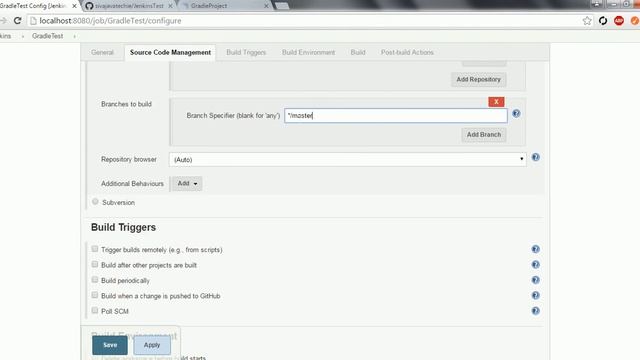The image size is (640, 360).
Task: Open help for Repository browser
Action: [536, 157]
